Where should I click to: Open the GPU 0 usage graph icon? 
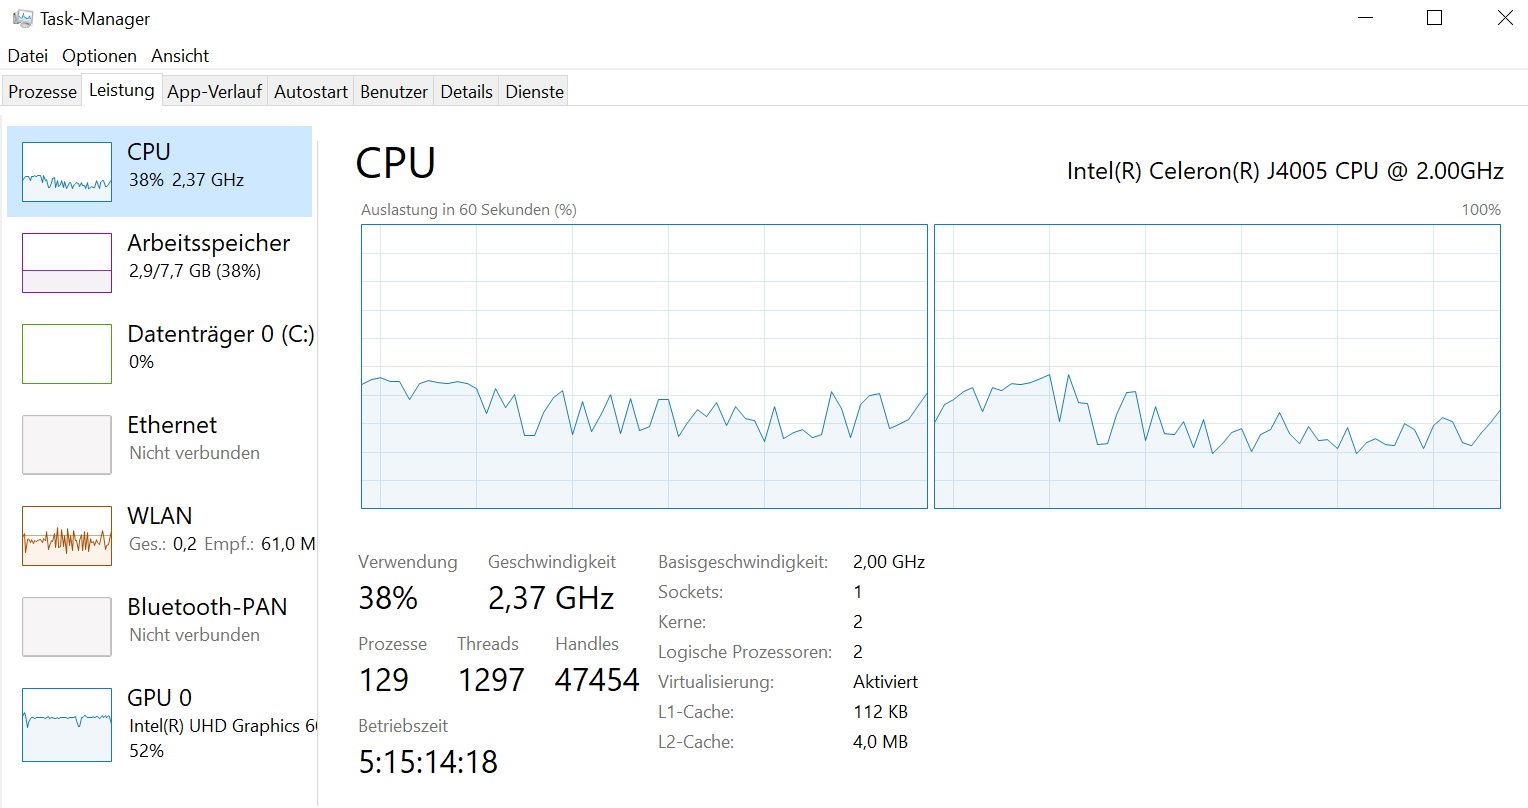[67, 725]
